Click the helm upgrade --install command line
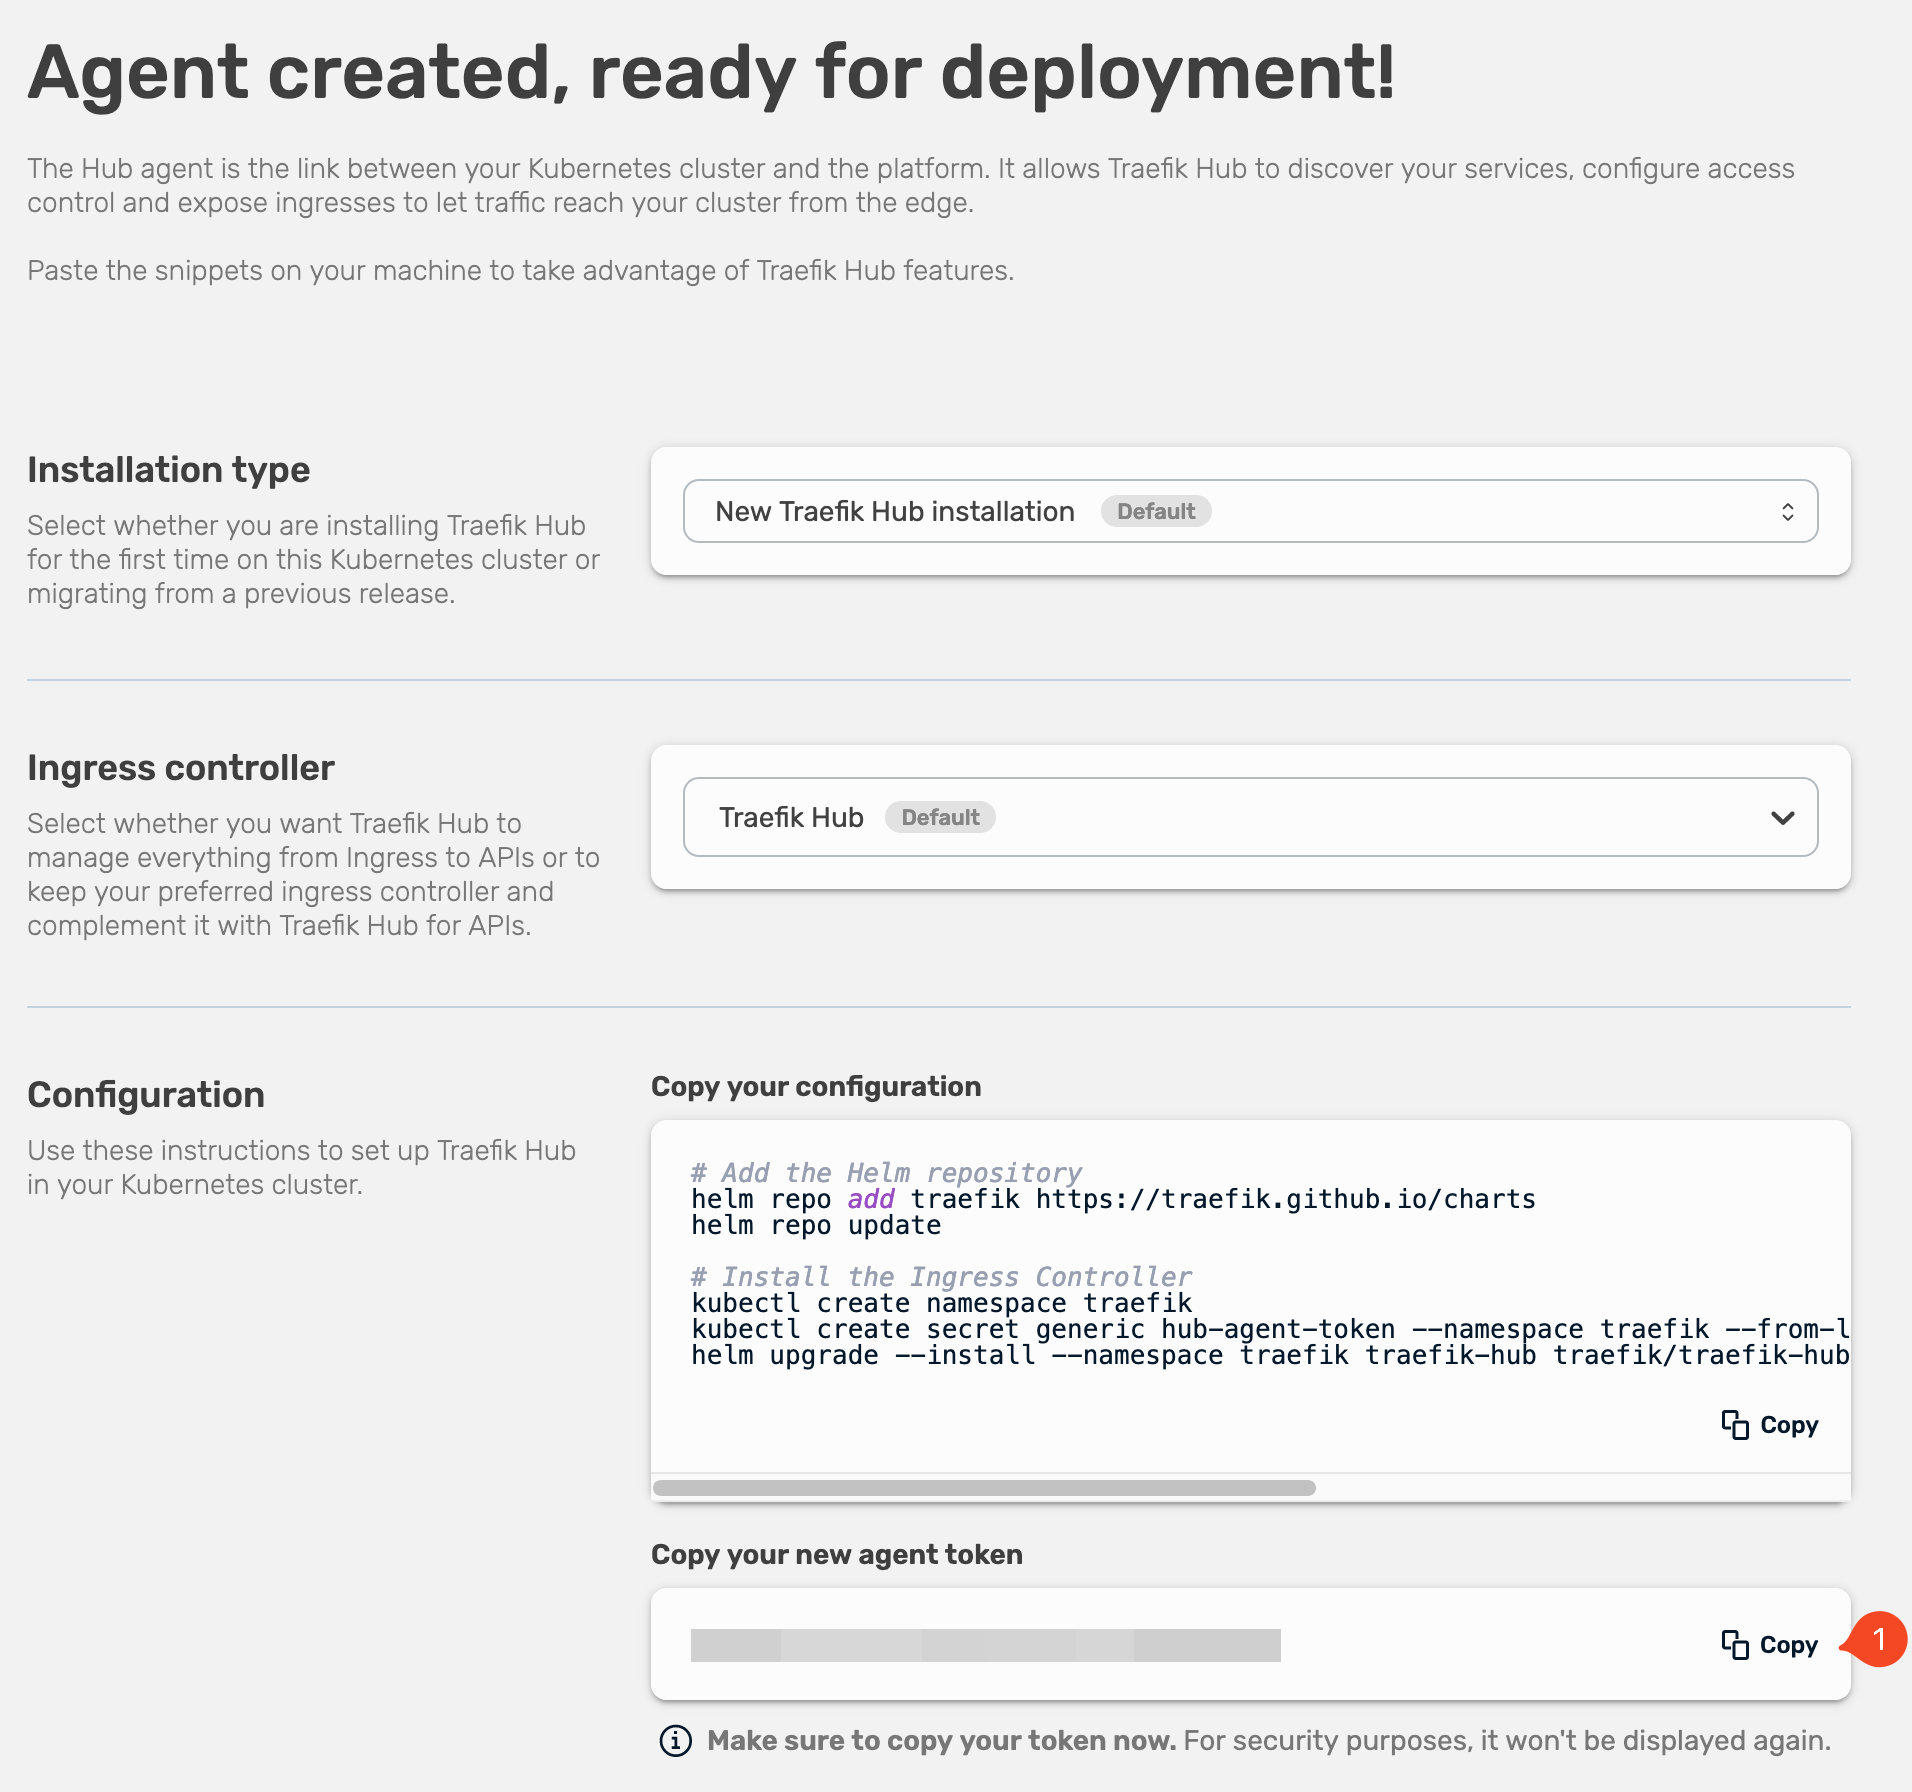Image resolution: width=1912 pixels, height=1792 pixels. pyautogui.click(x=1268, y=1355)
